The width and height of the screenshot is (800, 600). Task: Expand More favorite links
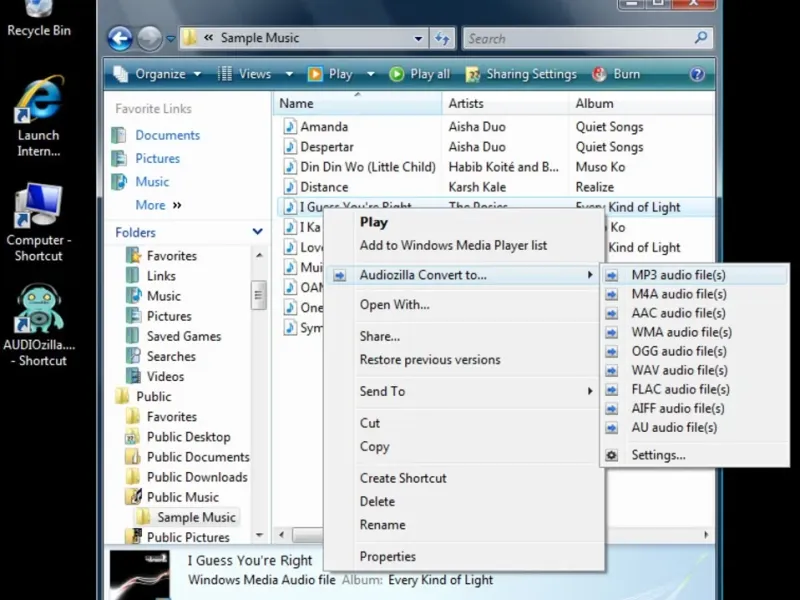(158, 205)
